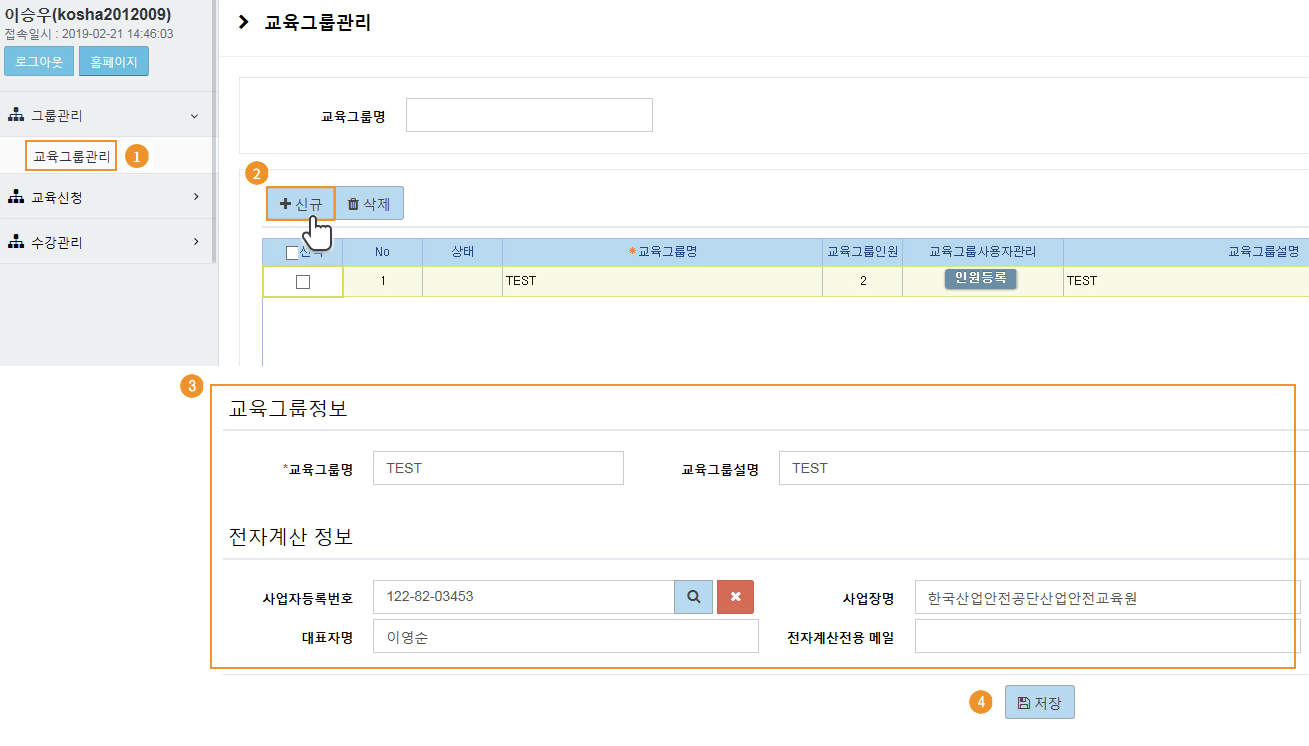
Task: Click the 교육그룹설명 column header
Action: 1186,252
